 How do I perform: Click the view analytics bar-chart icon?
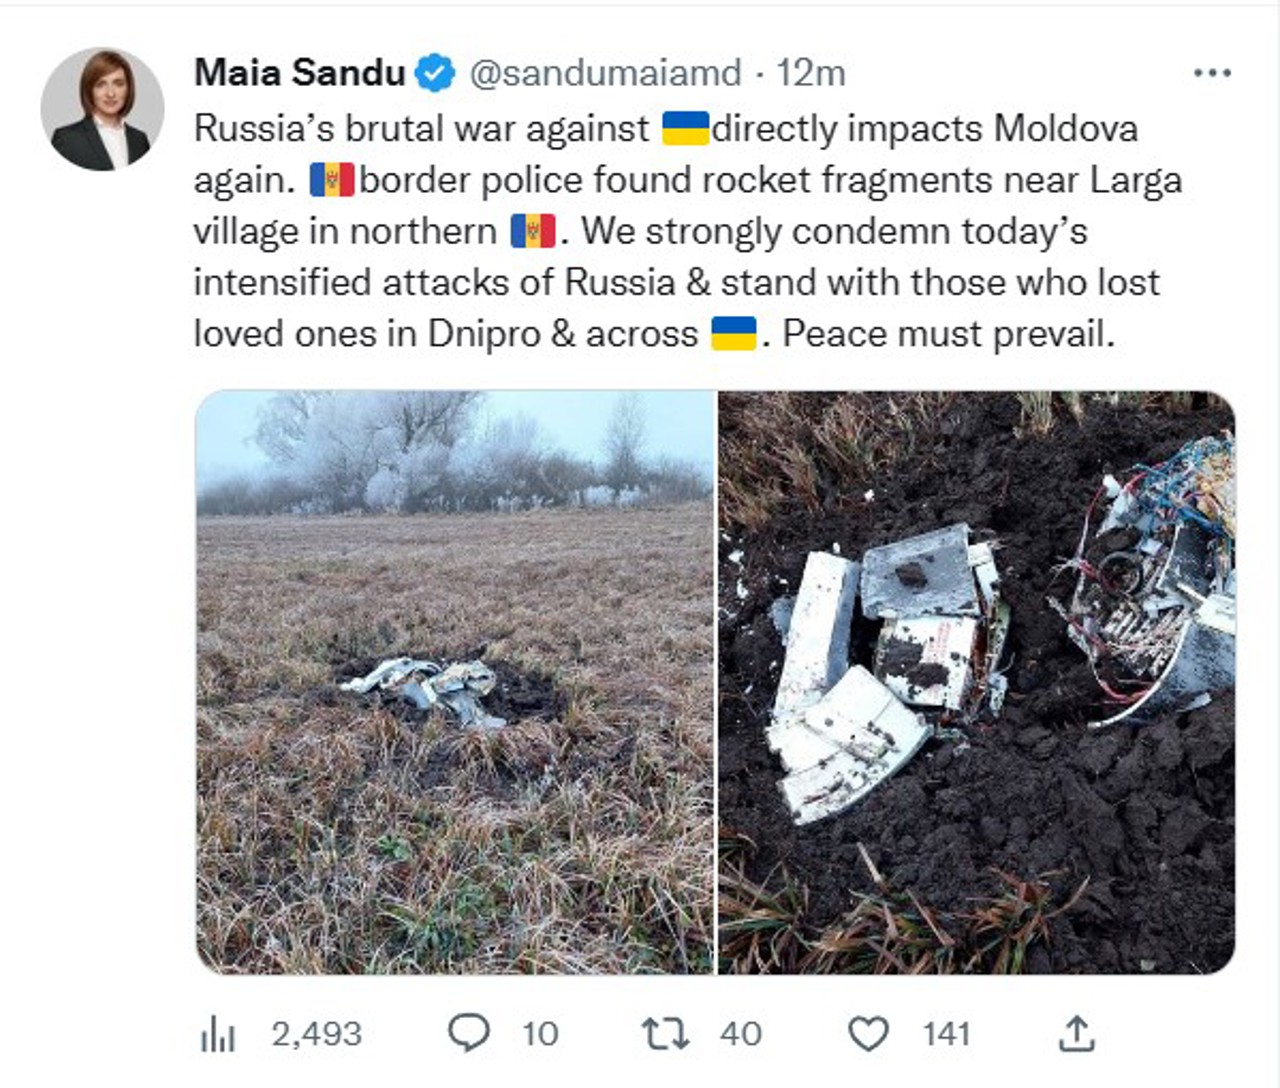(217, 1035)
